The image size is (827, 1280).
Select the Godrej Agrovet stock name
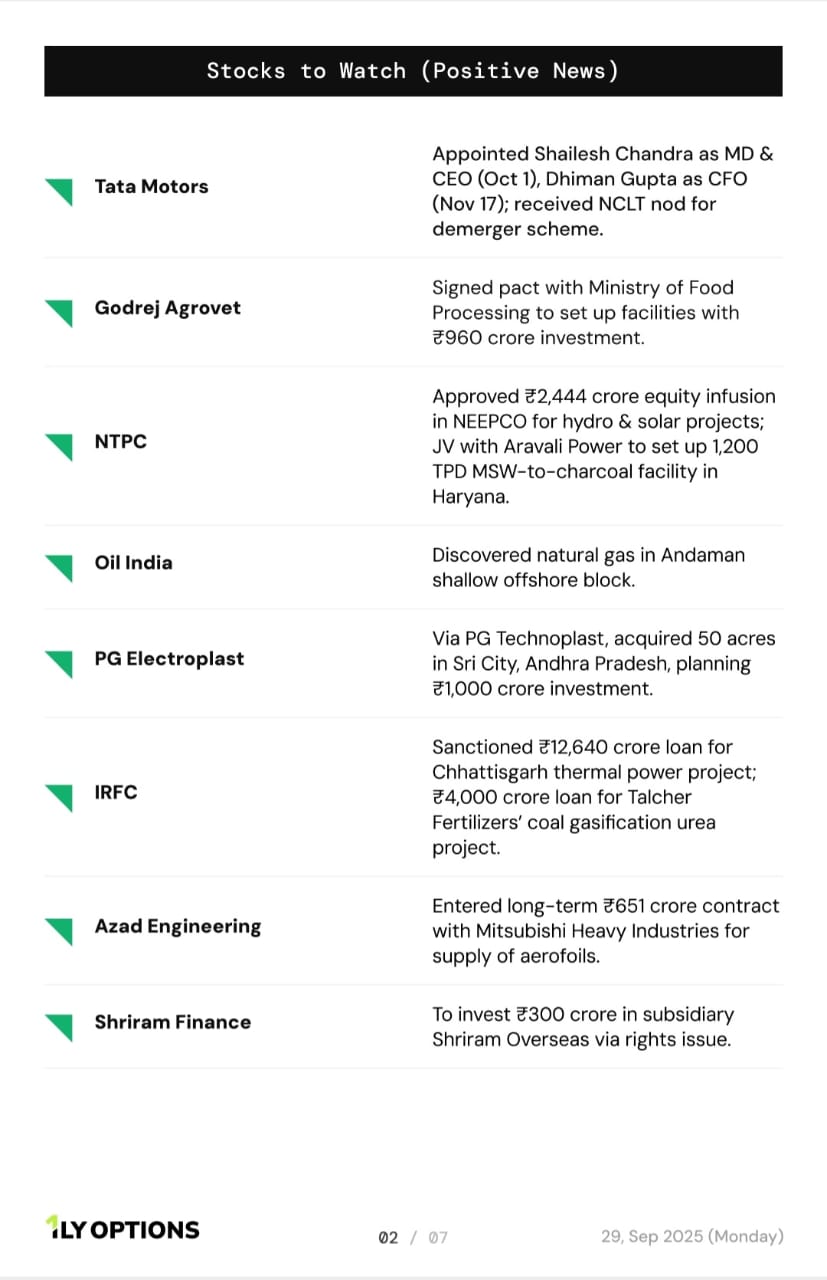tap(167, 308)
